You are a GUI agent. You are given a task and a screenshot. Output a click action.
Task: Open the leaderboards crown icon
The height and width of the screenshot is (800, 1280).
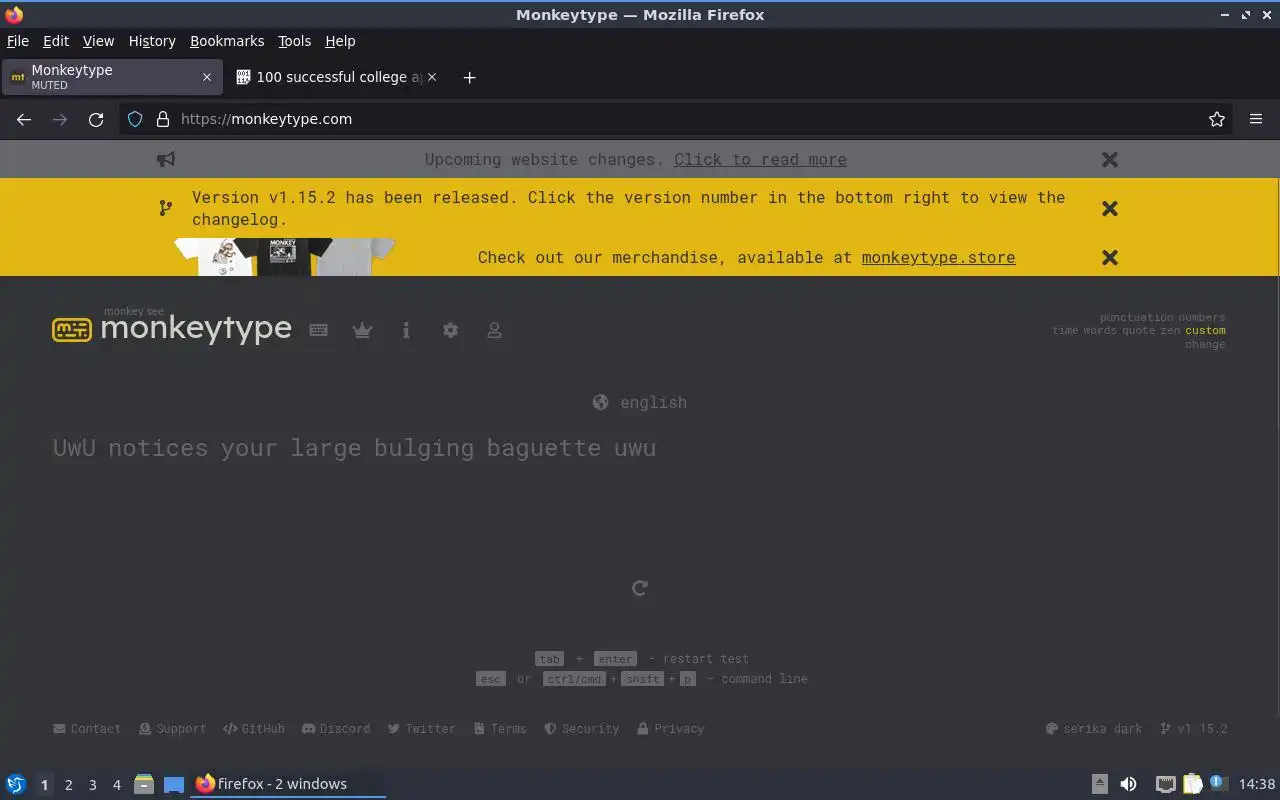362,330
